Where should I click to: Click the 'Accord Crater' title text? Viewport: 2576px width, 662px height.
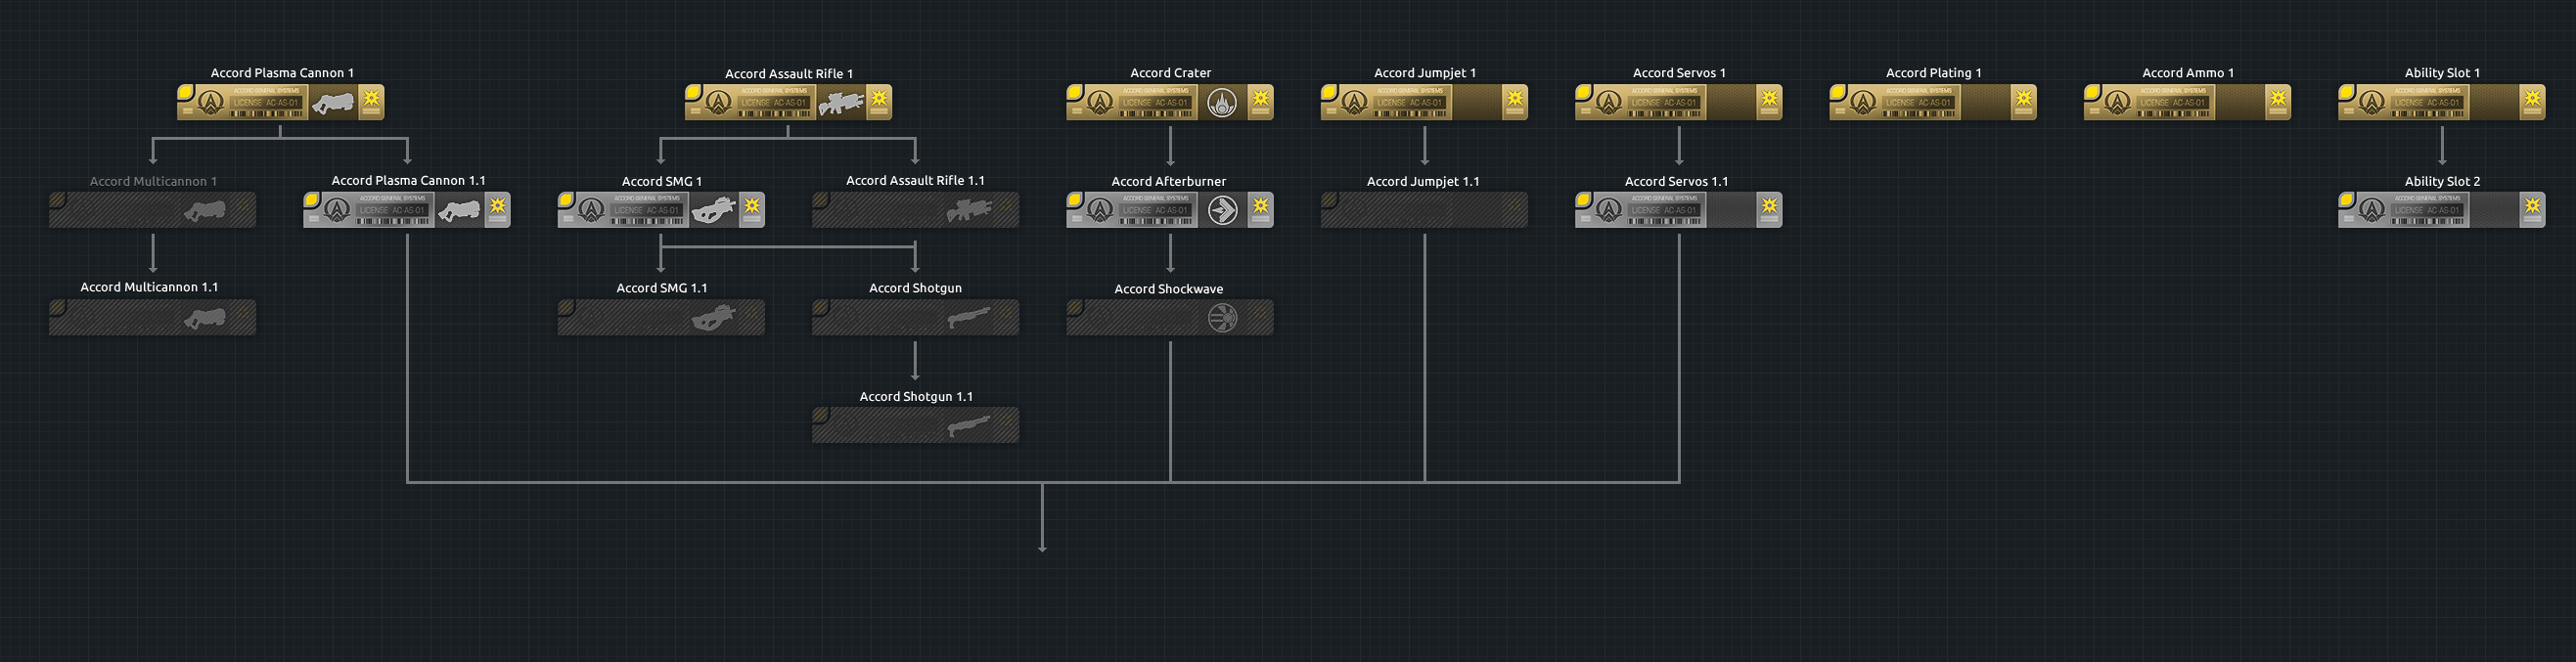click(1170, 73)
